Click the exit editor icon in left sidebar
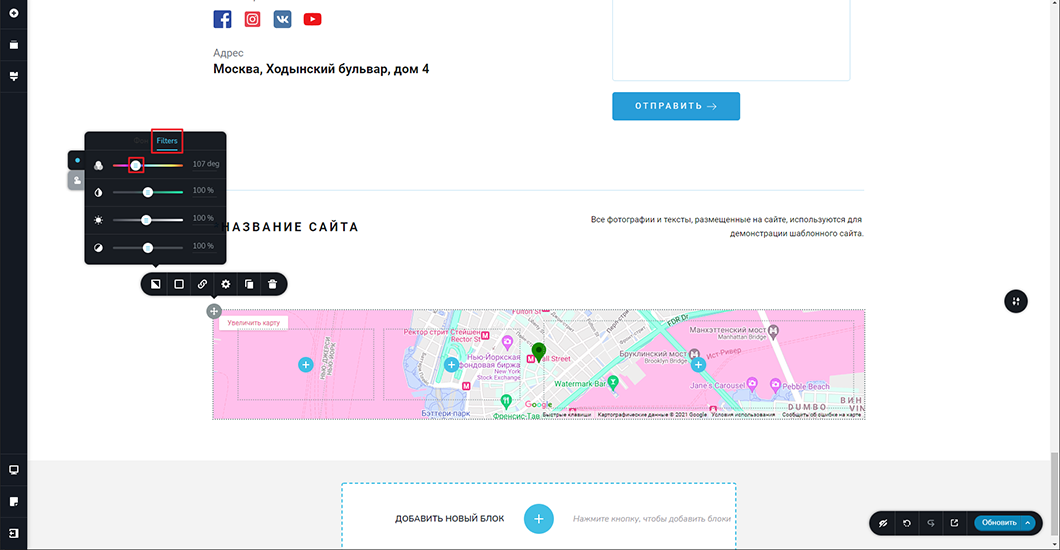Viewport: 1060px width, 550px height. 14,533
